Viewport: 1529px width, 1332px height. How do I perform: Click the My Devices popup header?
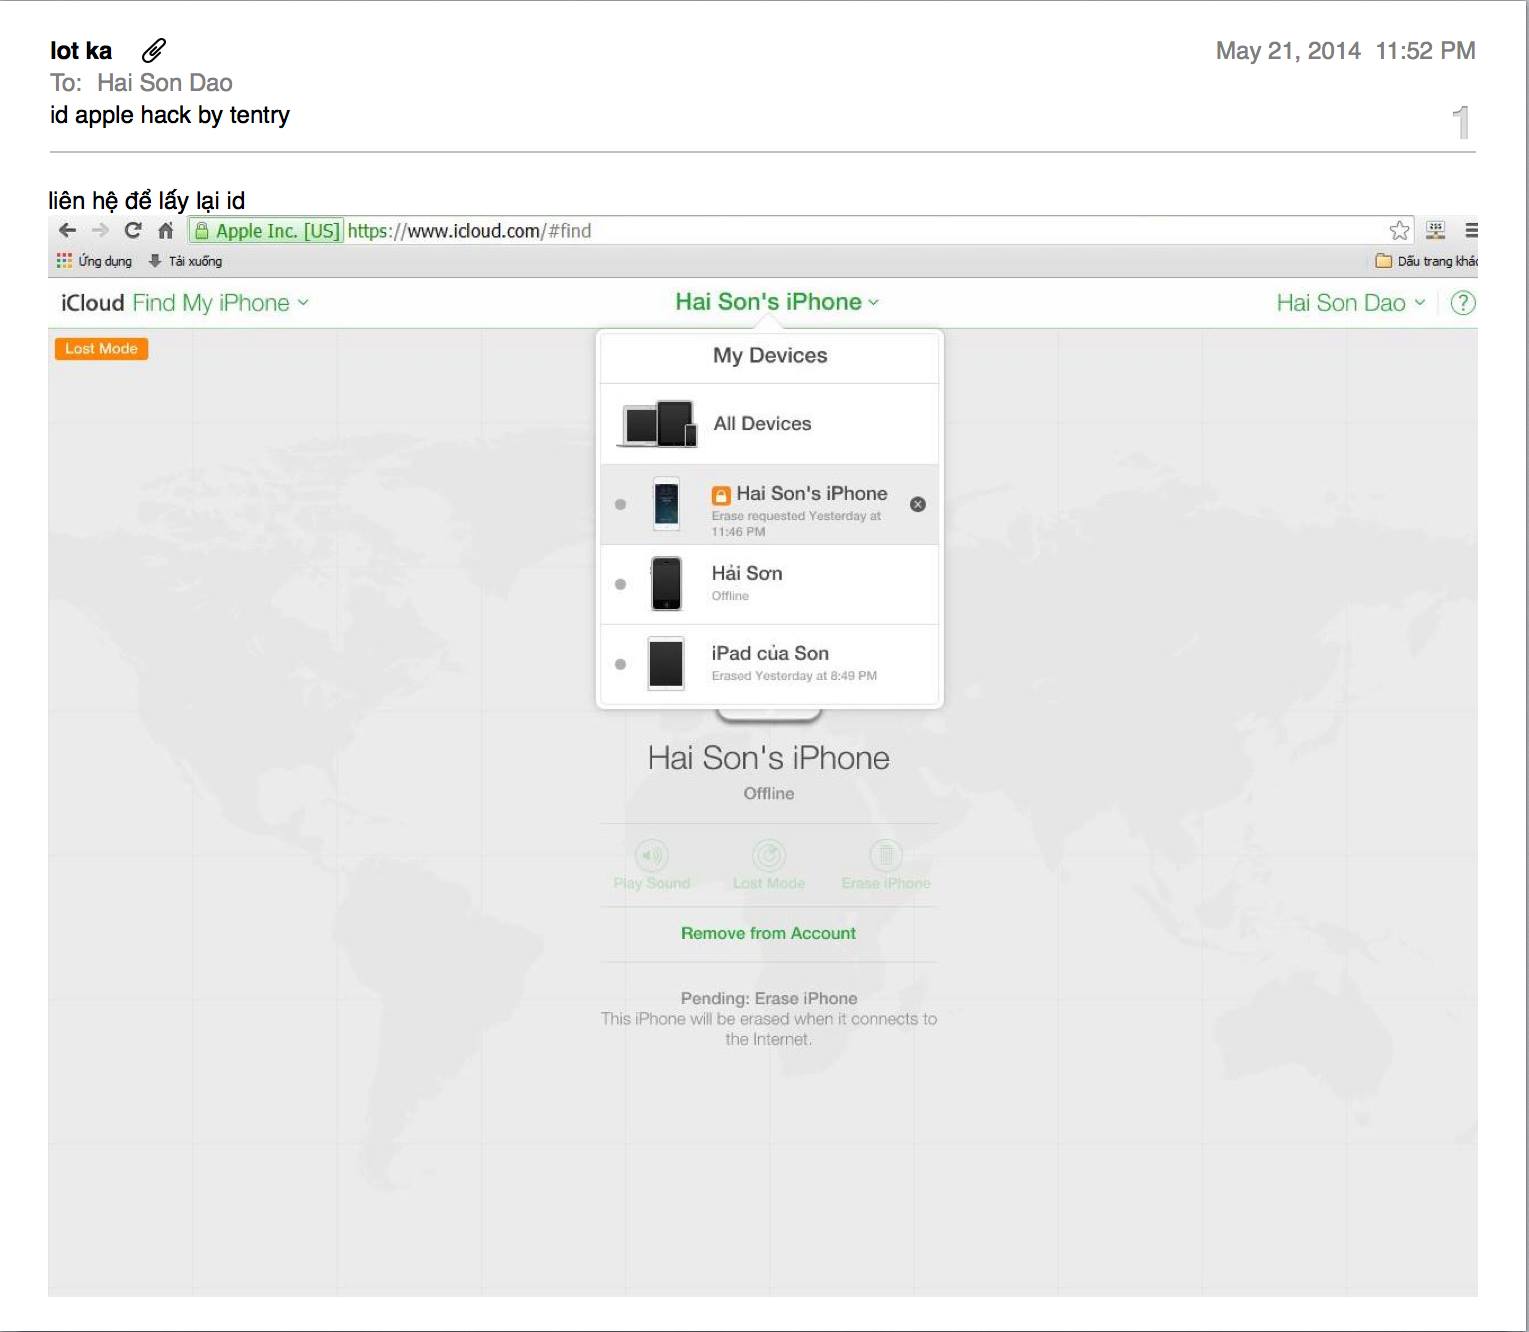coord(770,356)
